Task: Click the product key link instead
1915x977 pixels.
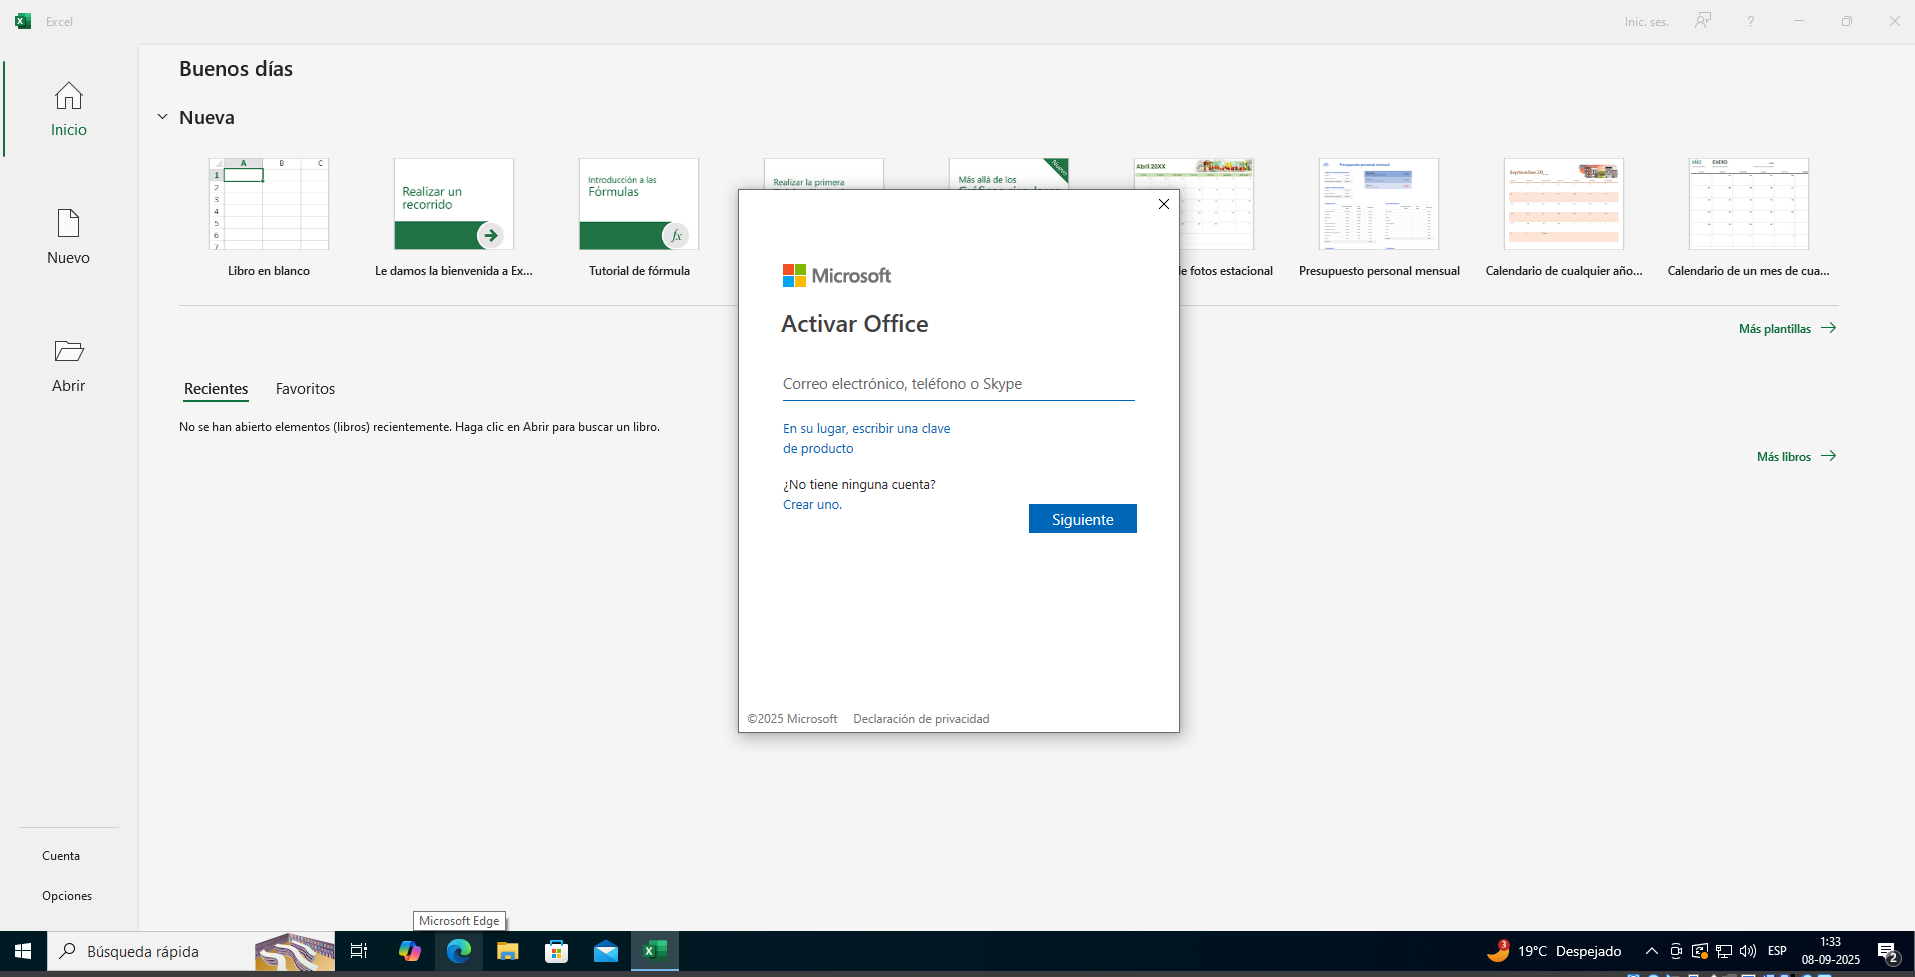Action: (866, 438)
